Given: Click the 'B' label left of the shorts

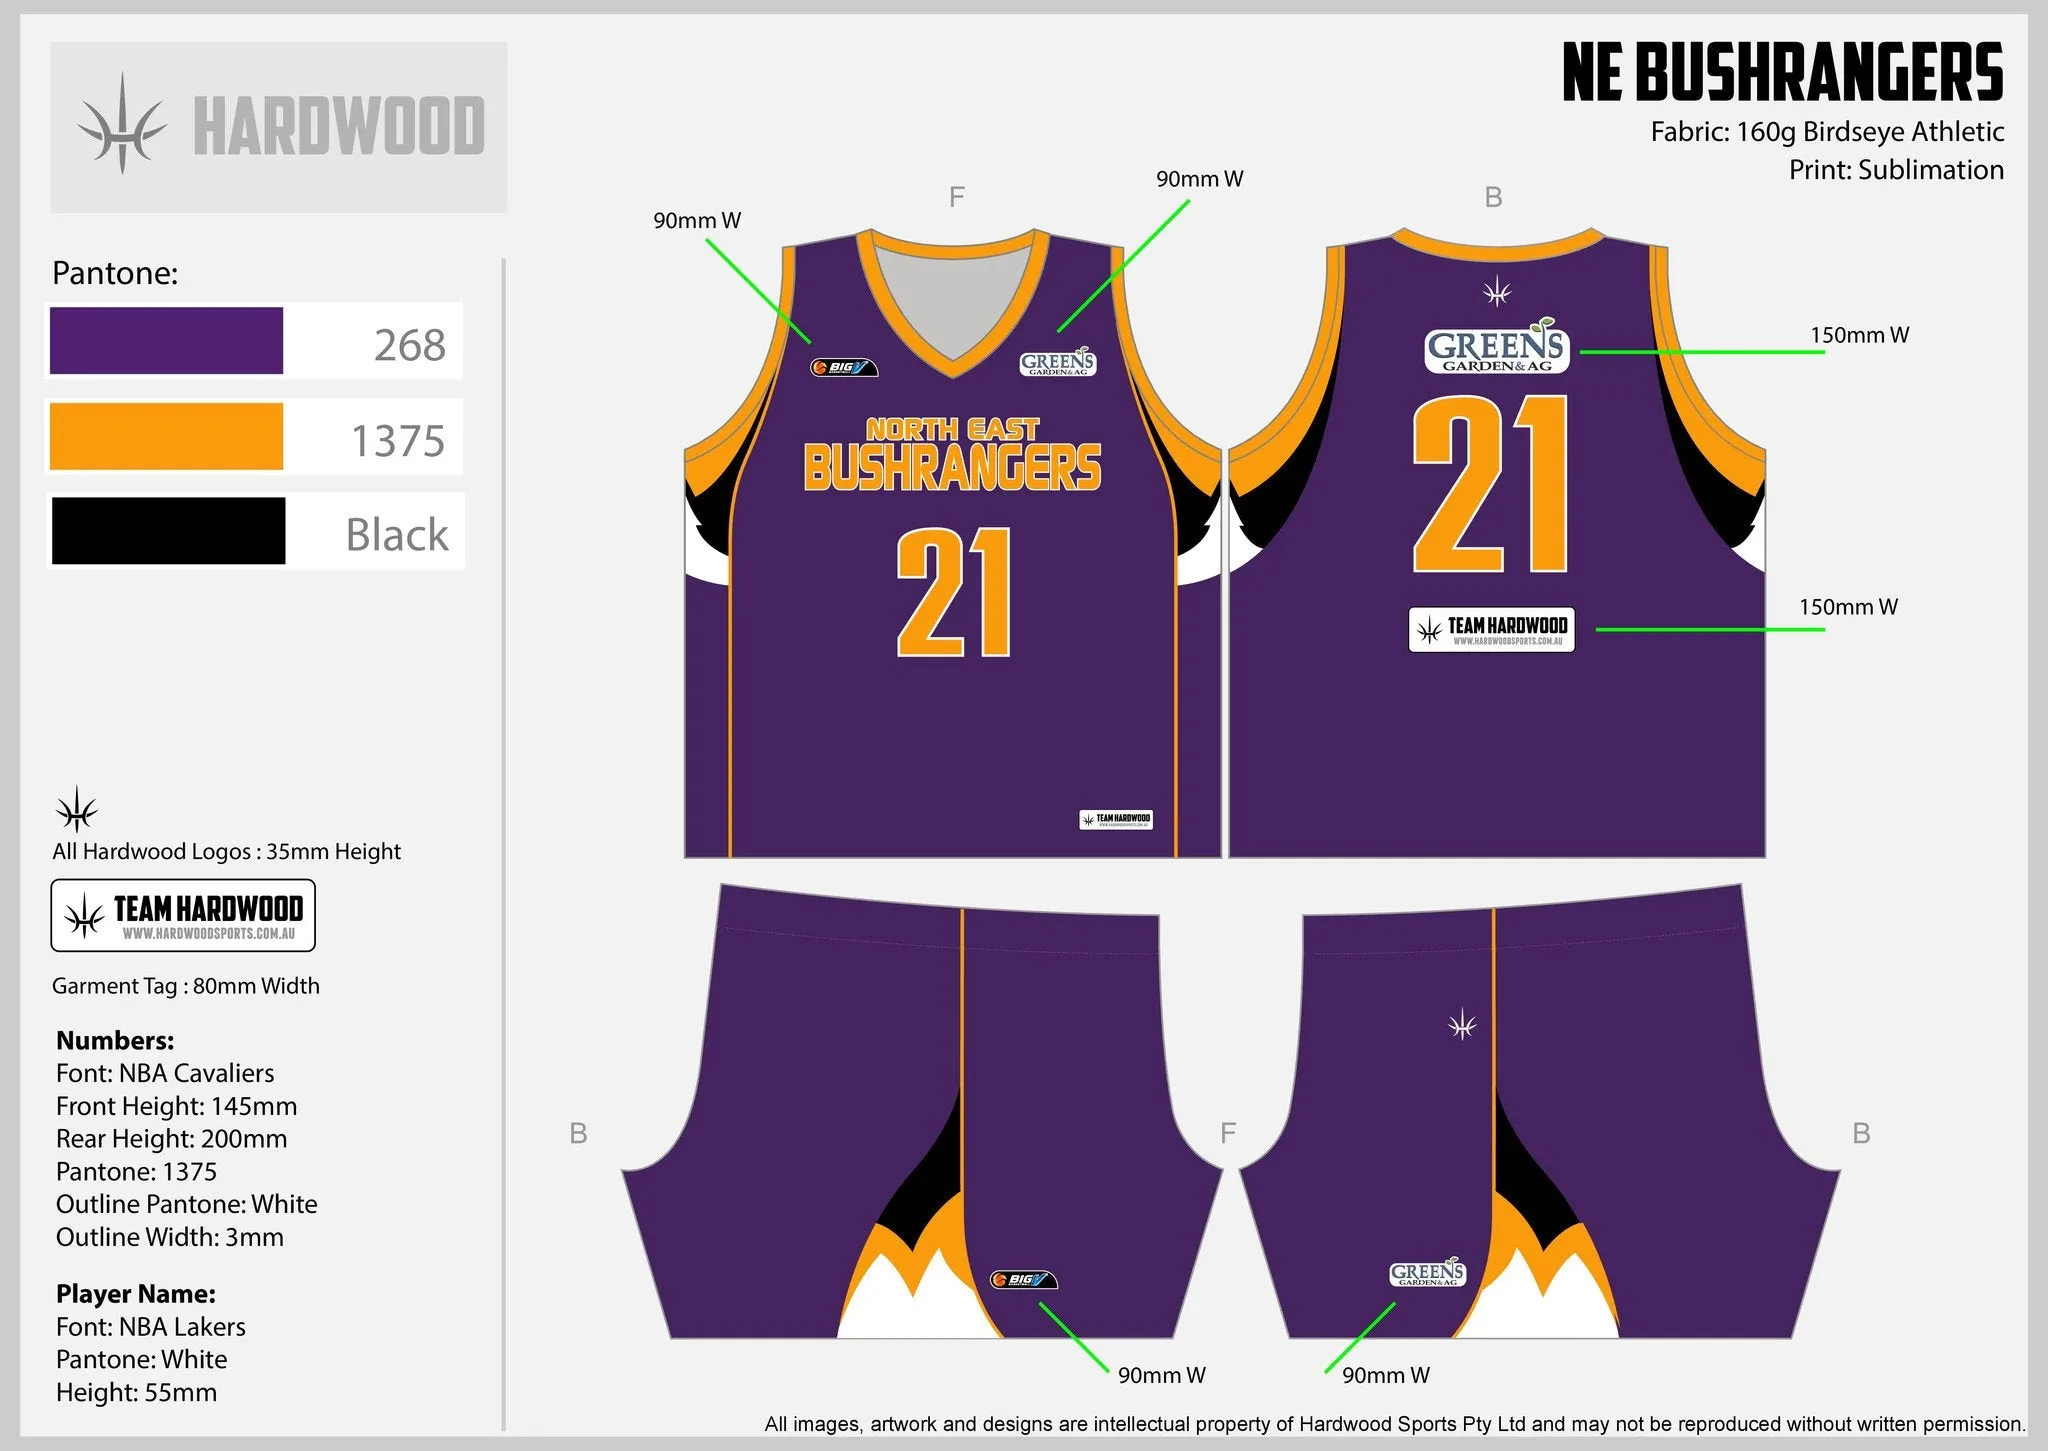Looking at the screenshot, I should 578,1134.
